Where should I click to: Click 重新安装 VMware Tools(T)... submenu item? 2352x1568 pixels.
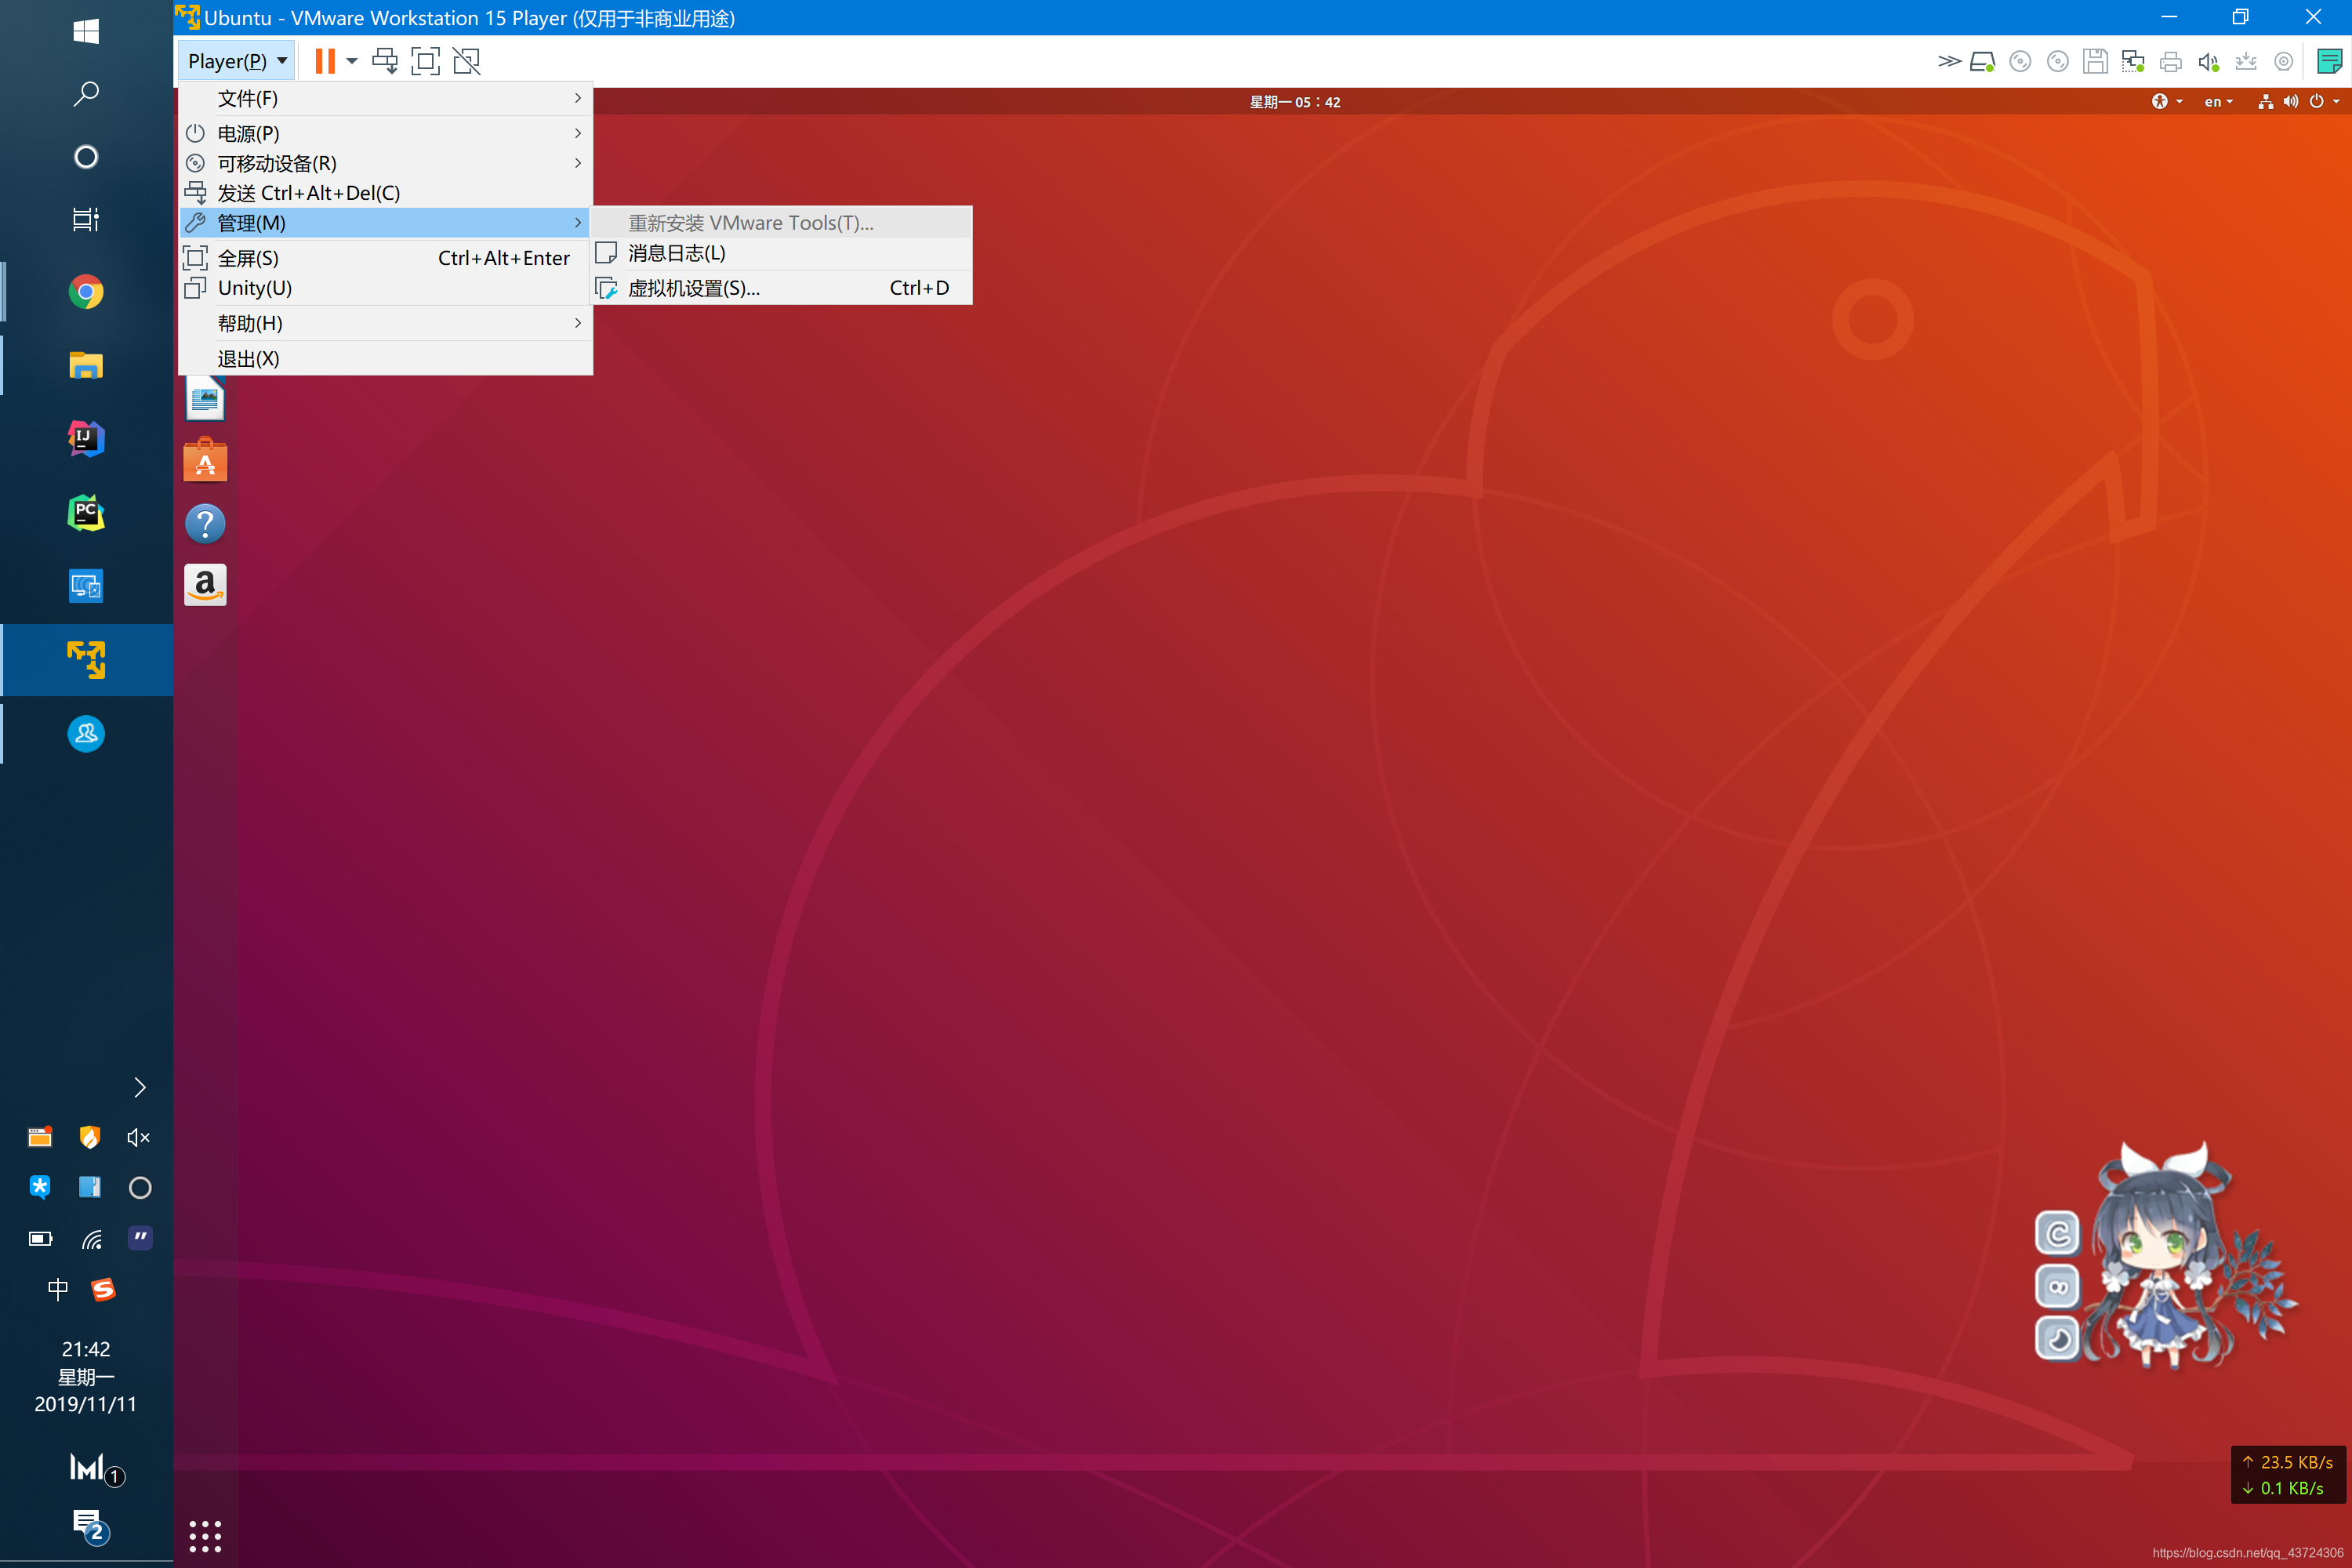point(781,223)
